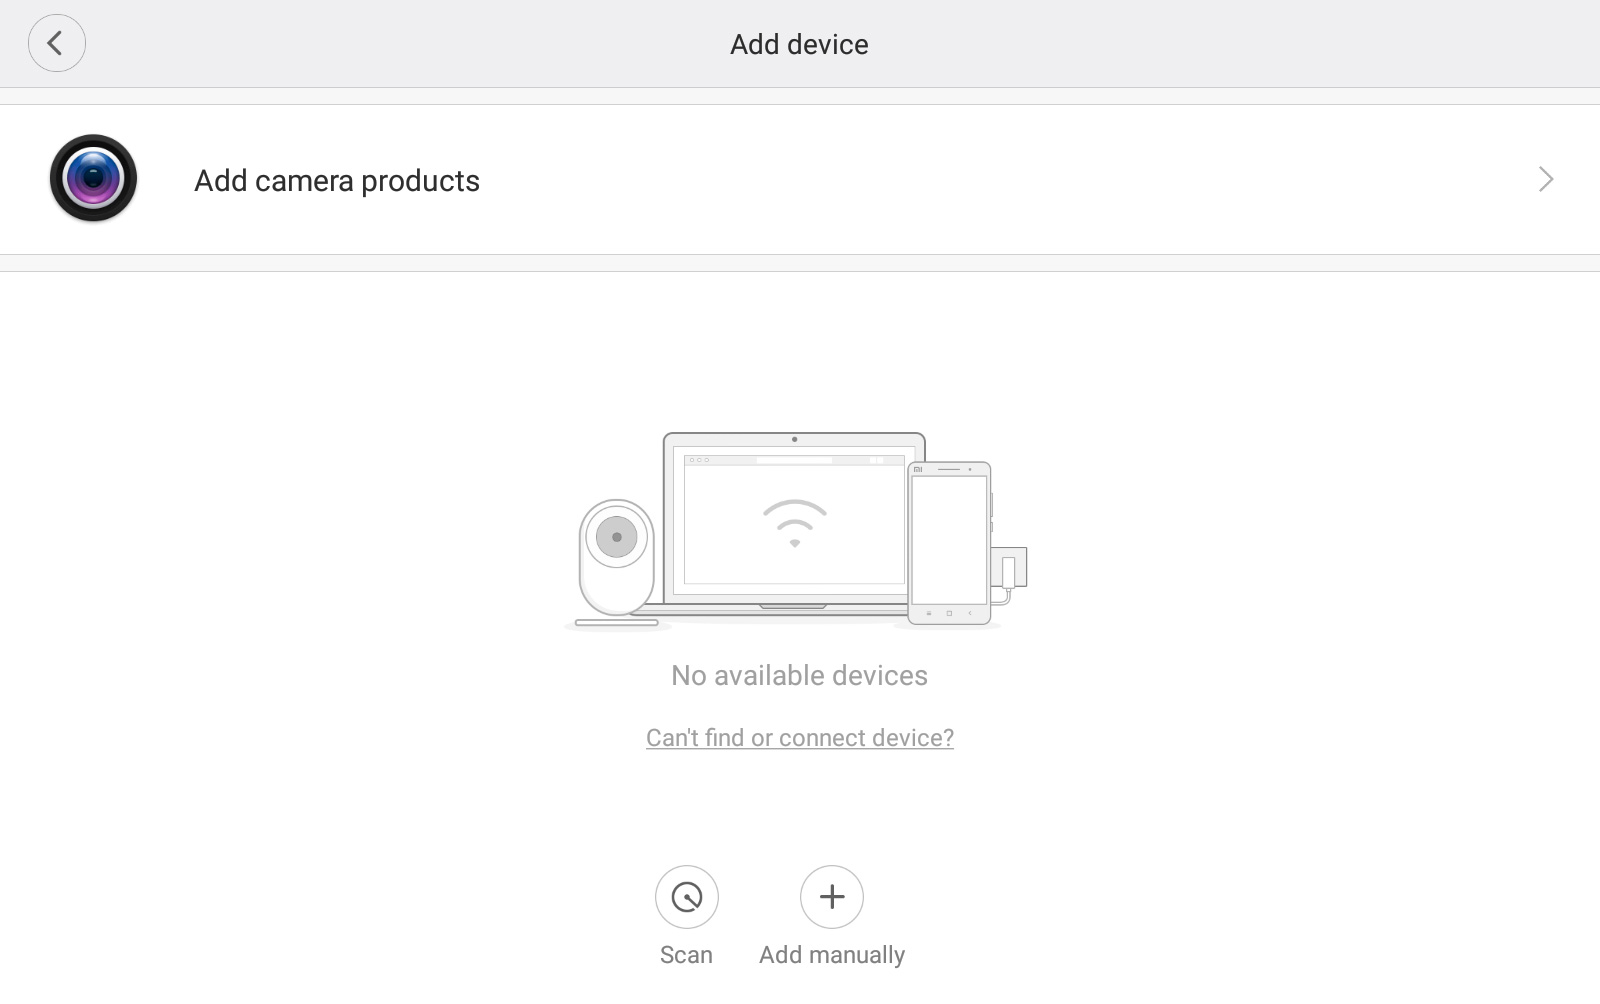1600x1004 pixels.
Task: Tap the Scan circle icon
Action: [x=686, y=896]
